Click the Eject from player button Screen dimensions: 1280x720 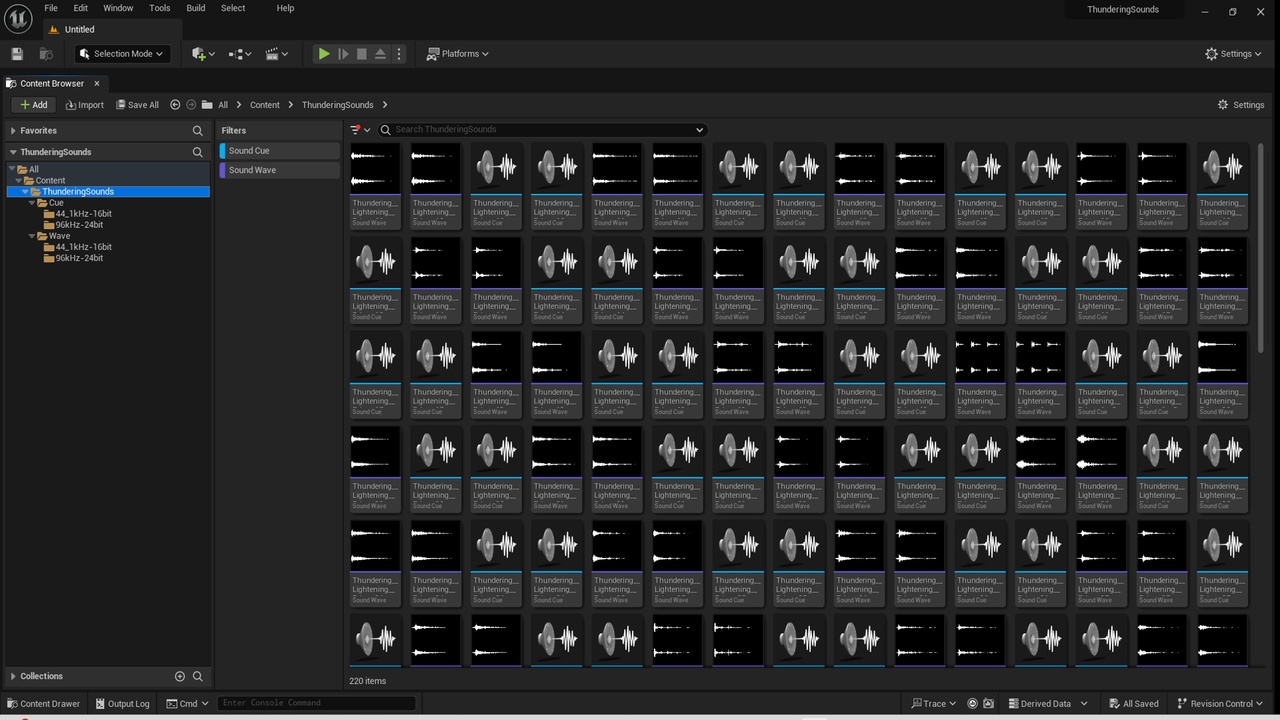pyautogui.click(x=380, y=54)
